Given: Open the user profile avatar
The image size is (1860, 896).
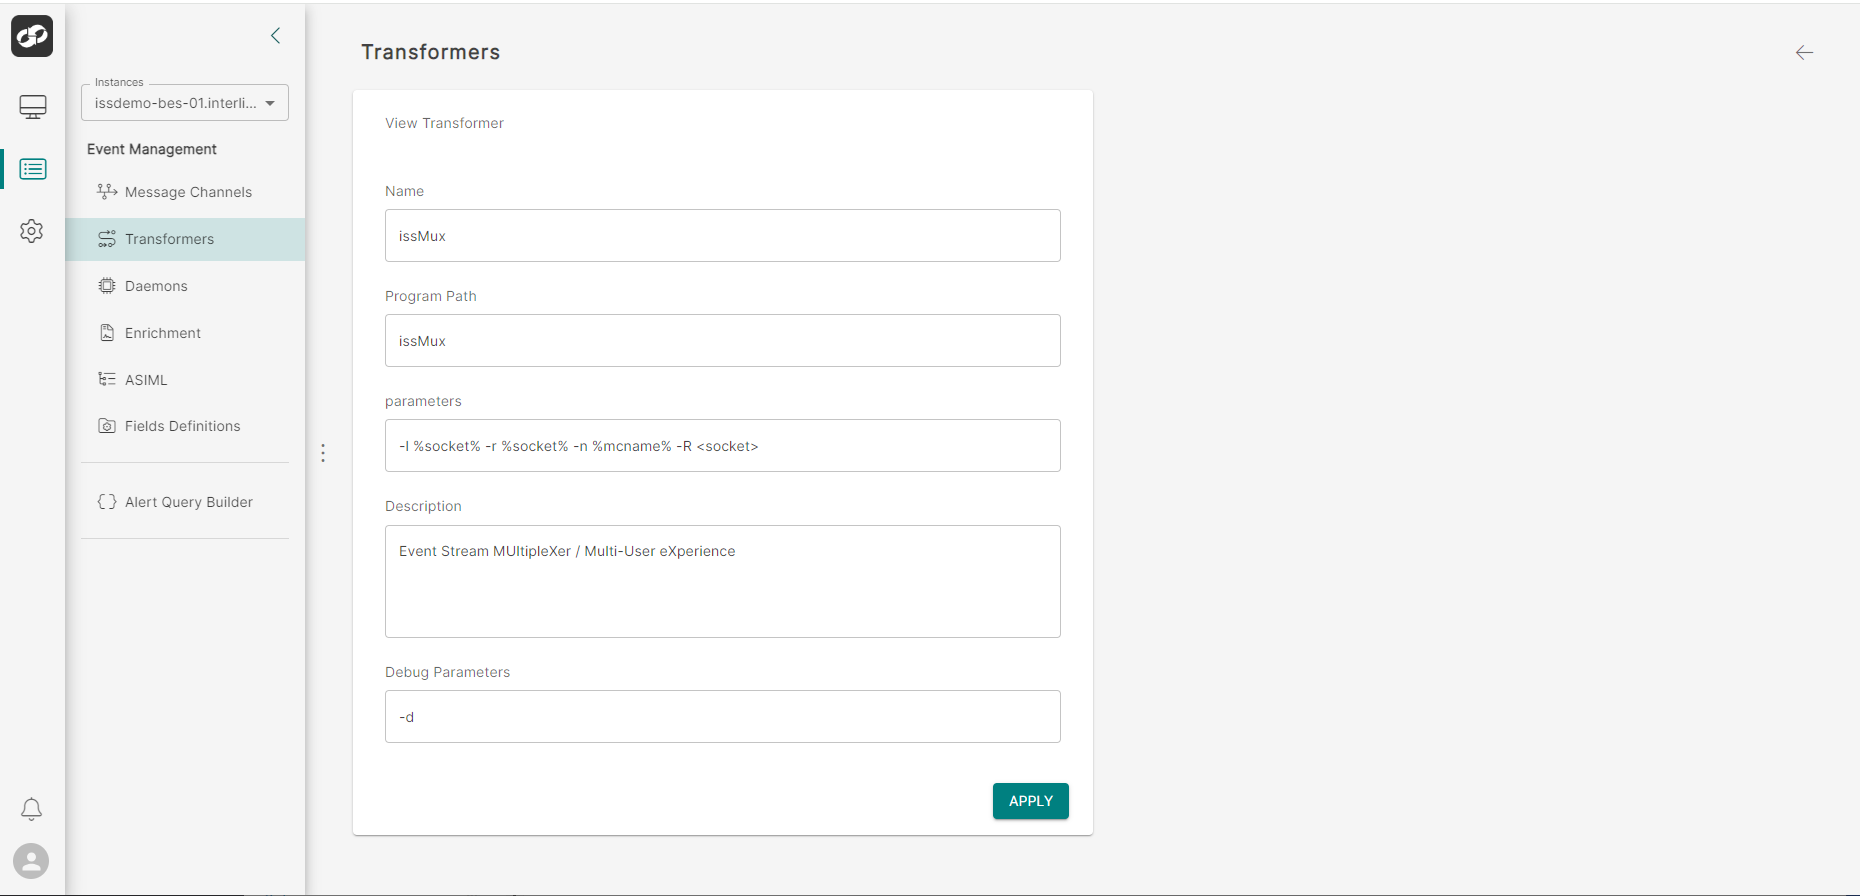Looking at the screenshot, I should 31,861.
